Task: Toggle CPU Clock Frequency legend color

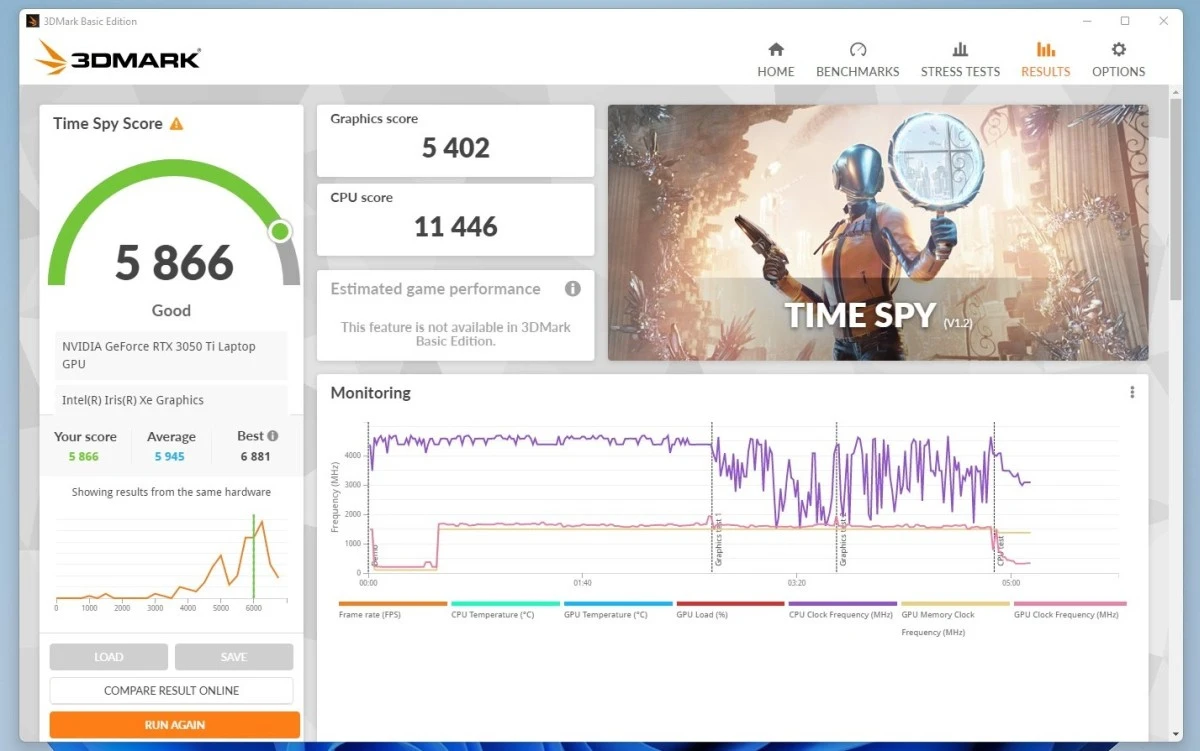Action: 842,604
